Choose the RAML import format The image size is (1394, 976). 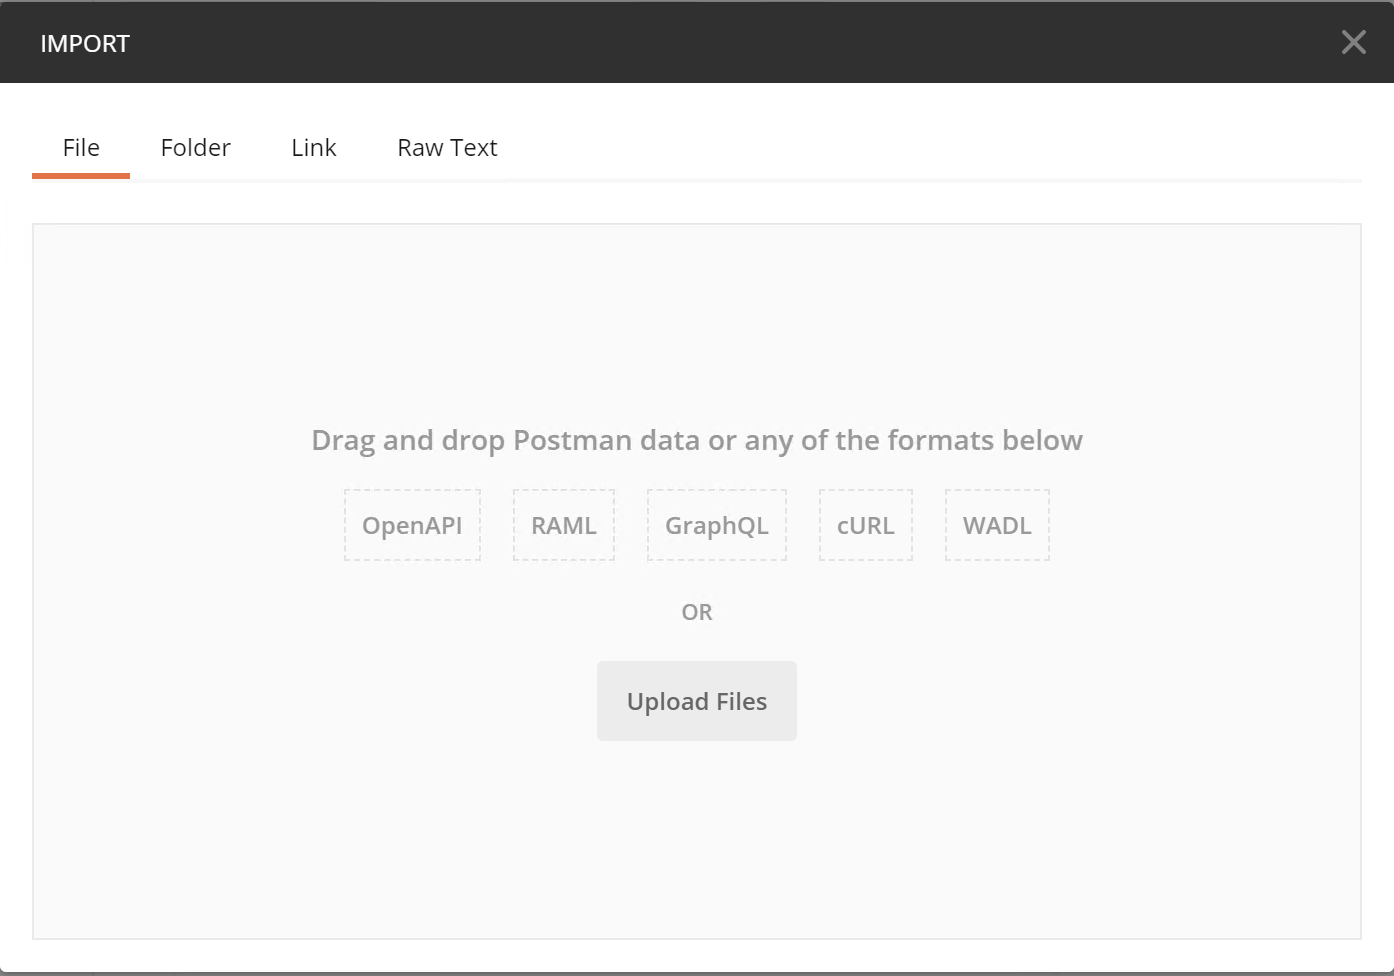pos(563,524)
